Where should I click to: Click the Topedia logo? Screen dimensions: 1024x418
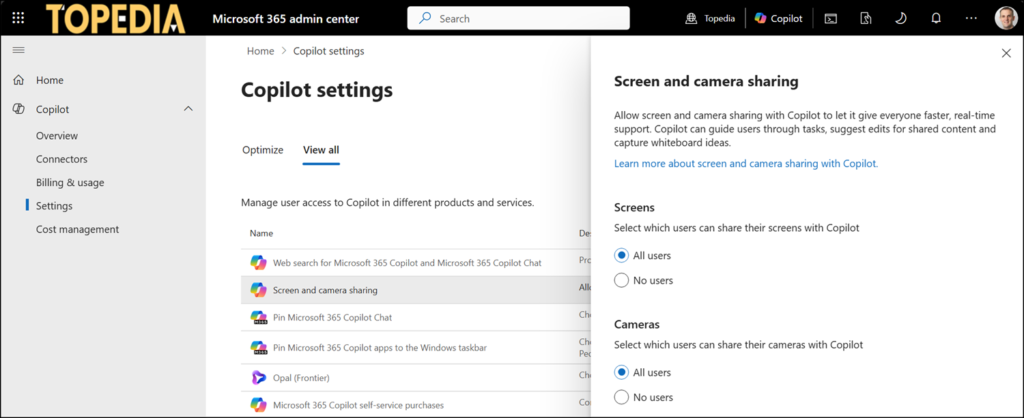tap(116, 18)
